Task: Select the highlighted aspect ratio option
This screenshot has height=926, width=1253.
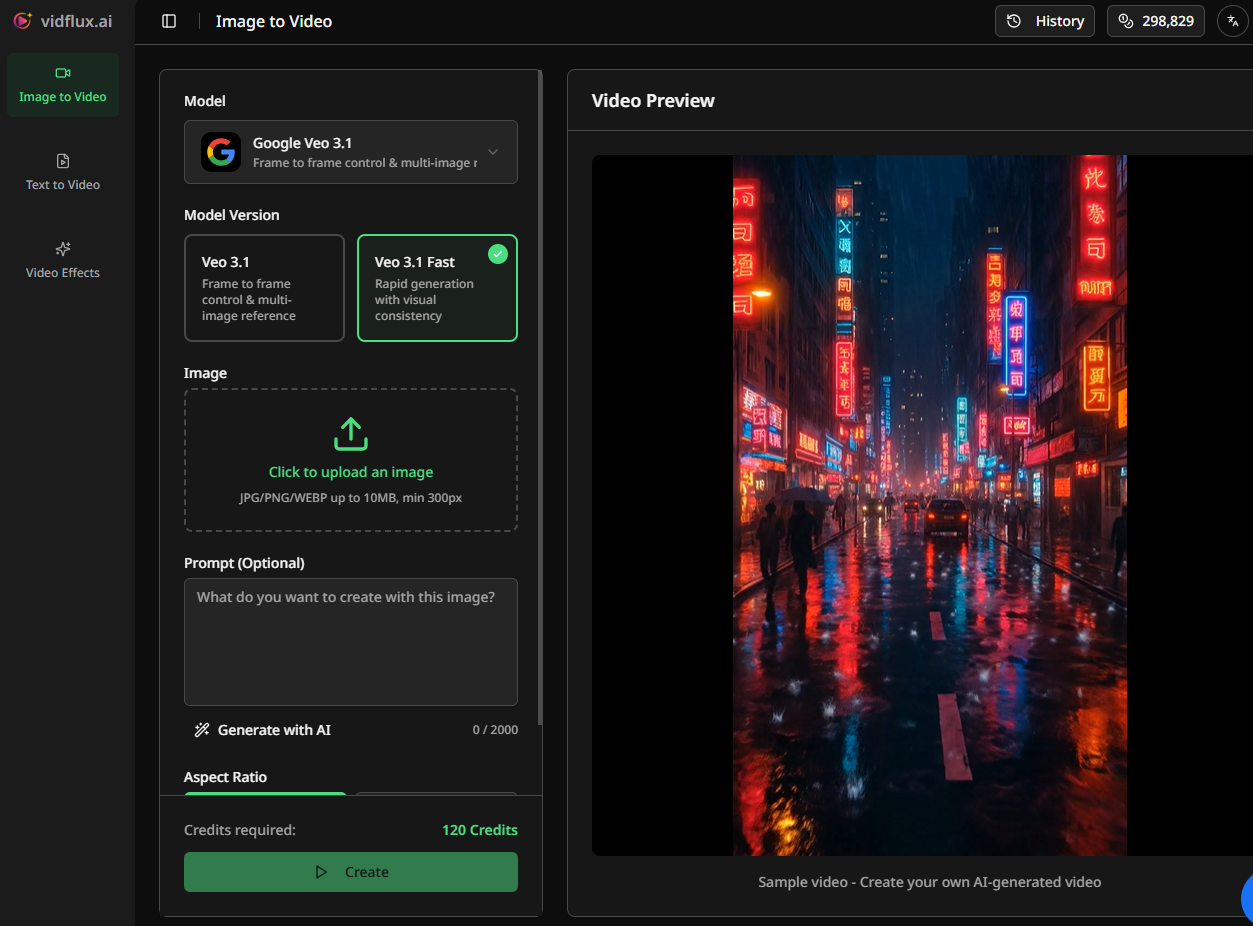Action: (264, 793)
